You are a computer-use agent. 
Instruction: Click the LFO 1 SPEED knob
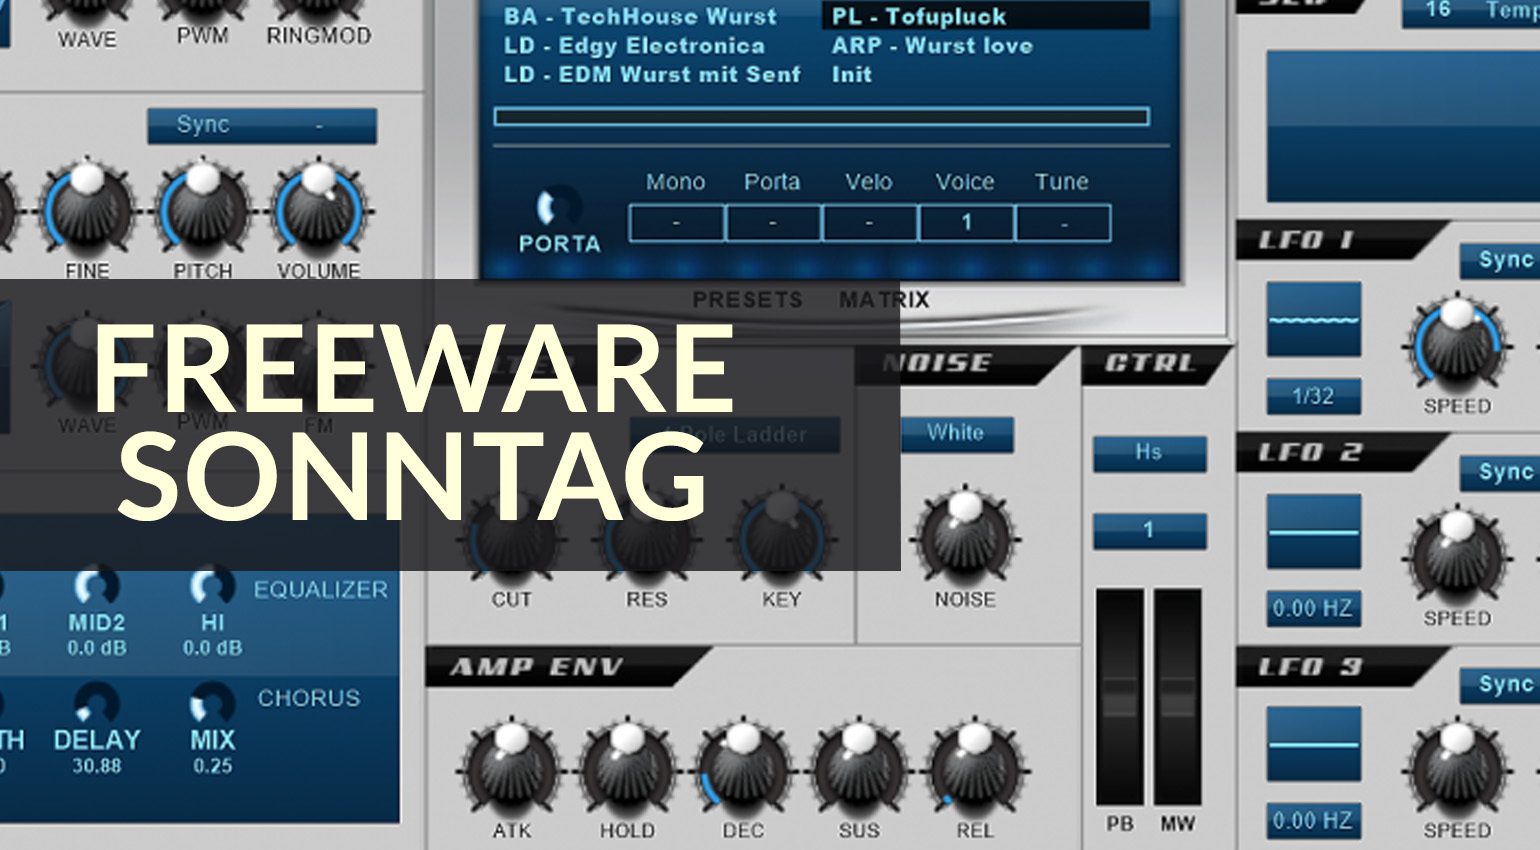point(1457,345)
